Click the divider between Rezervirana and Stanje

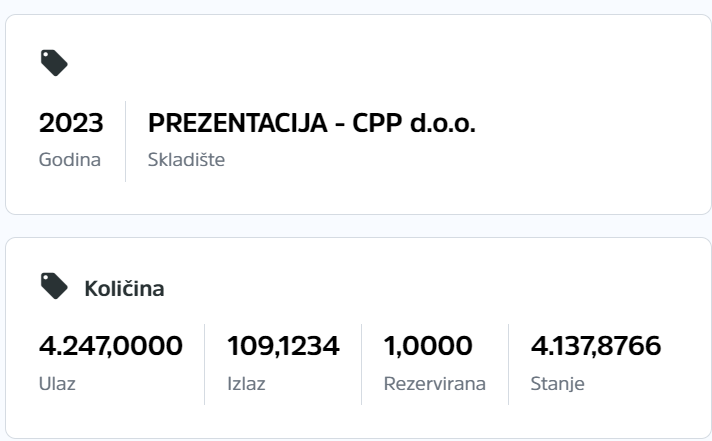click(509, 364)
